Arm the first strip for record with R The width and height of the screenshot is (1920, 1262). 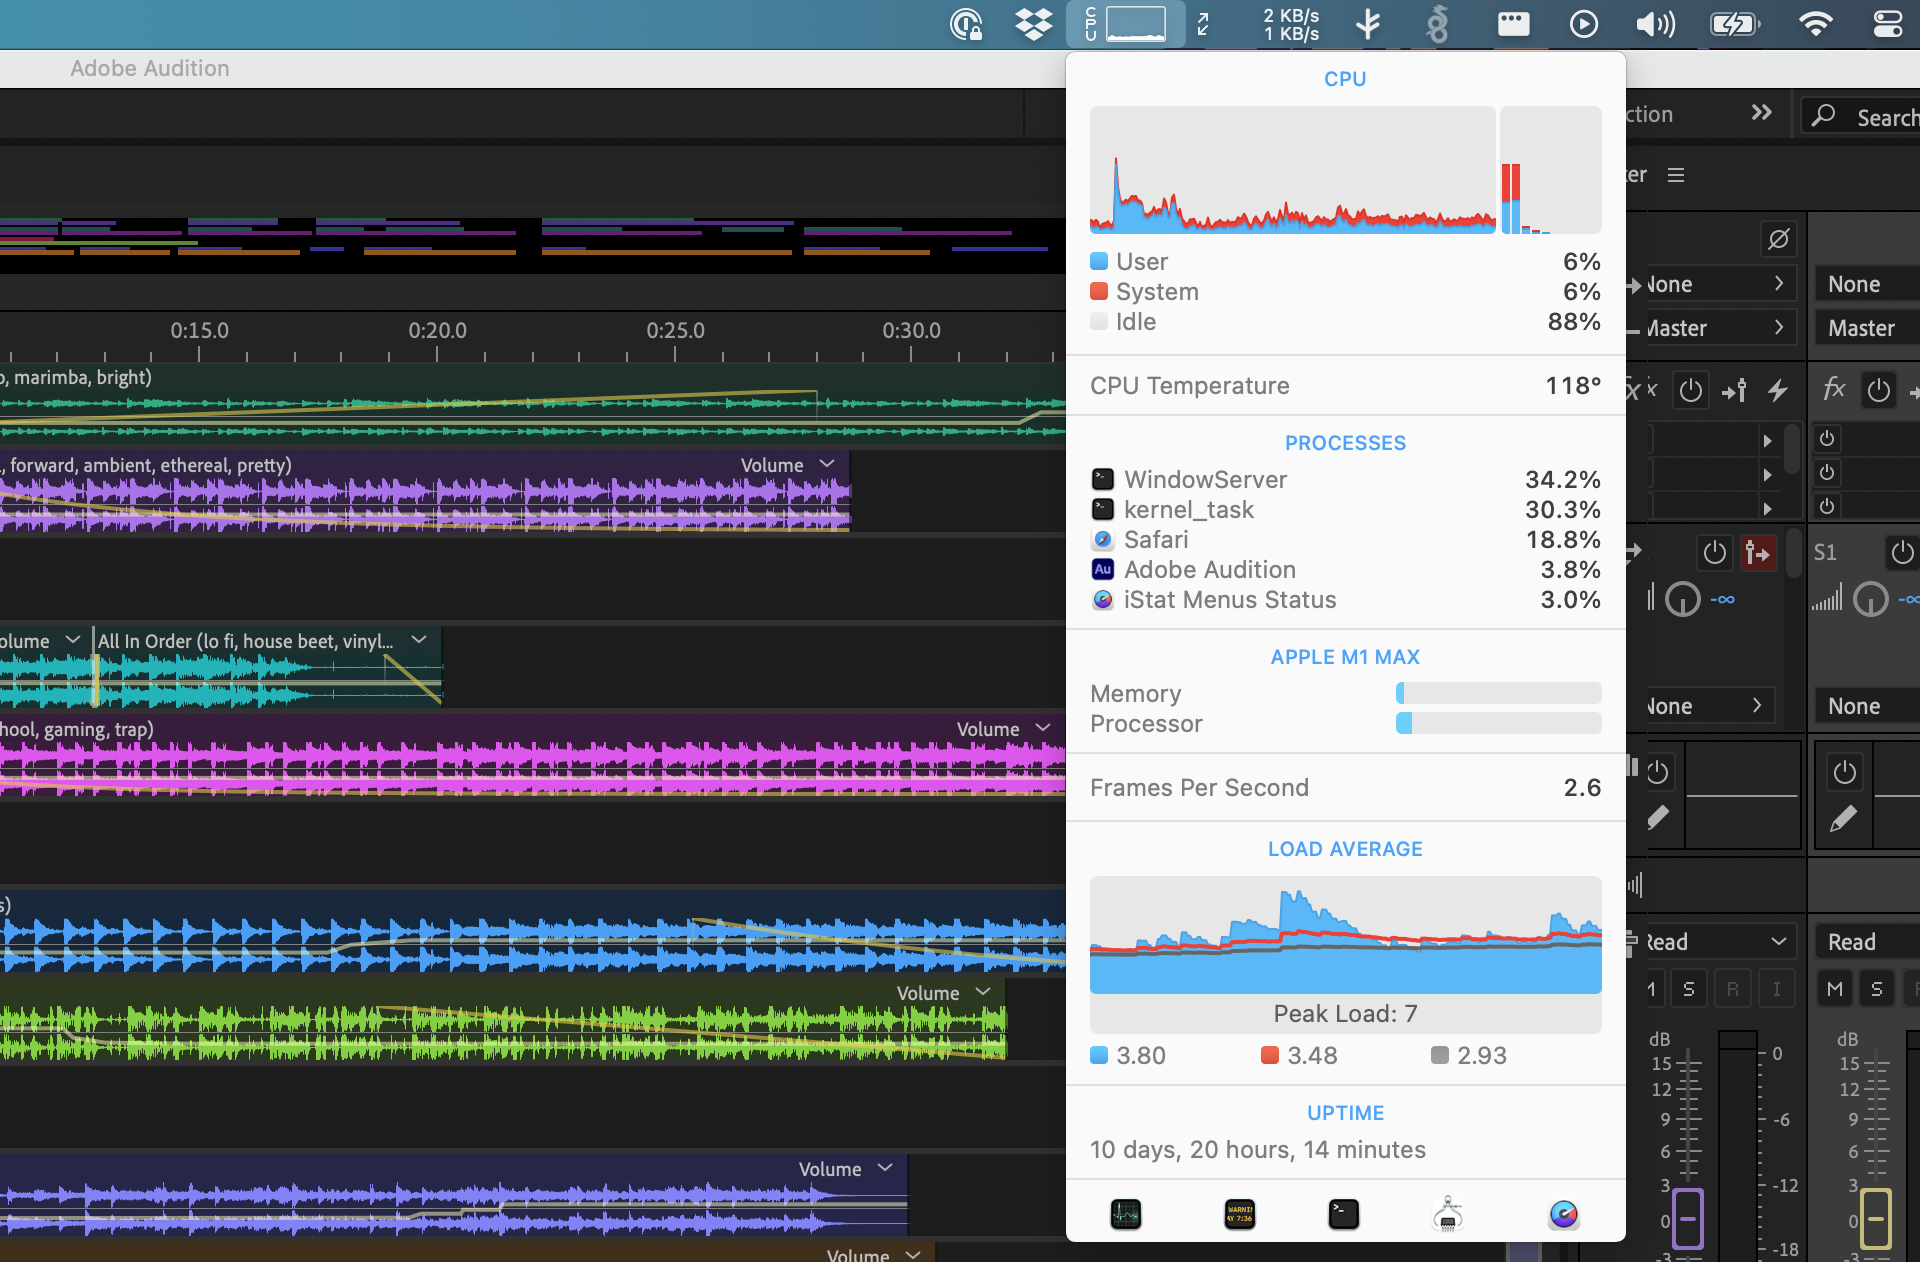(1733, 989)
